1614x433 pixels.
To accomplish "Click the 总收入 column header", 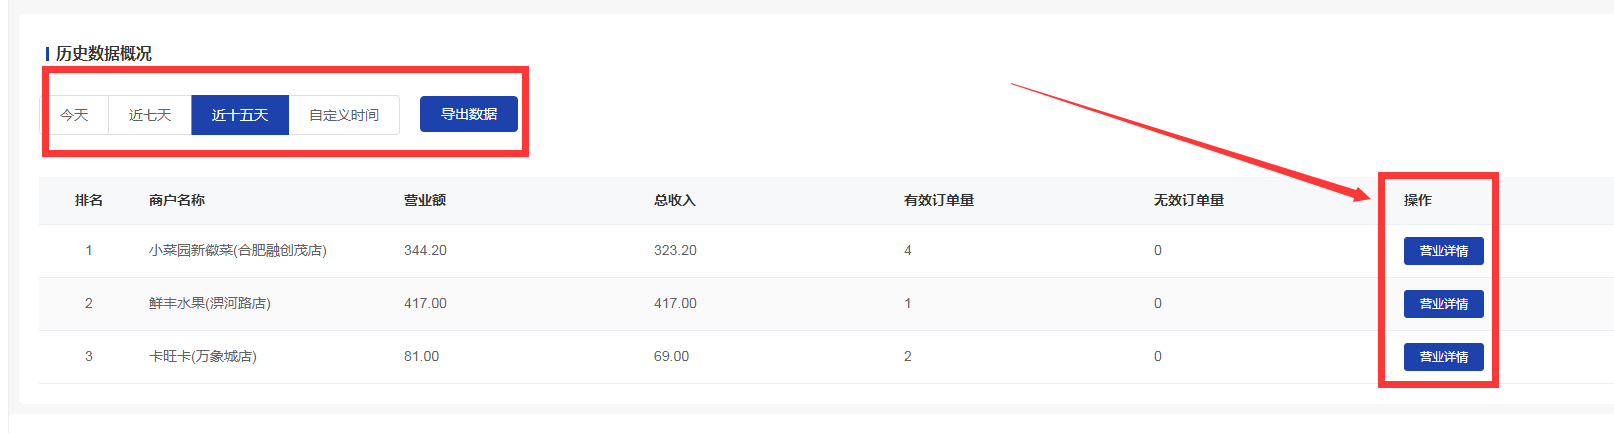I will tap(675, 200).
